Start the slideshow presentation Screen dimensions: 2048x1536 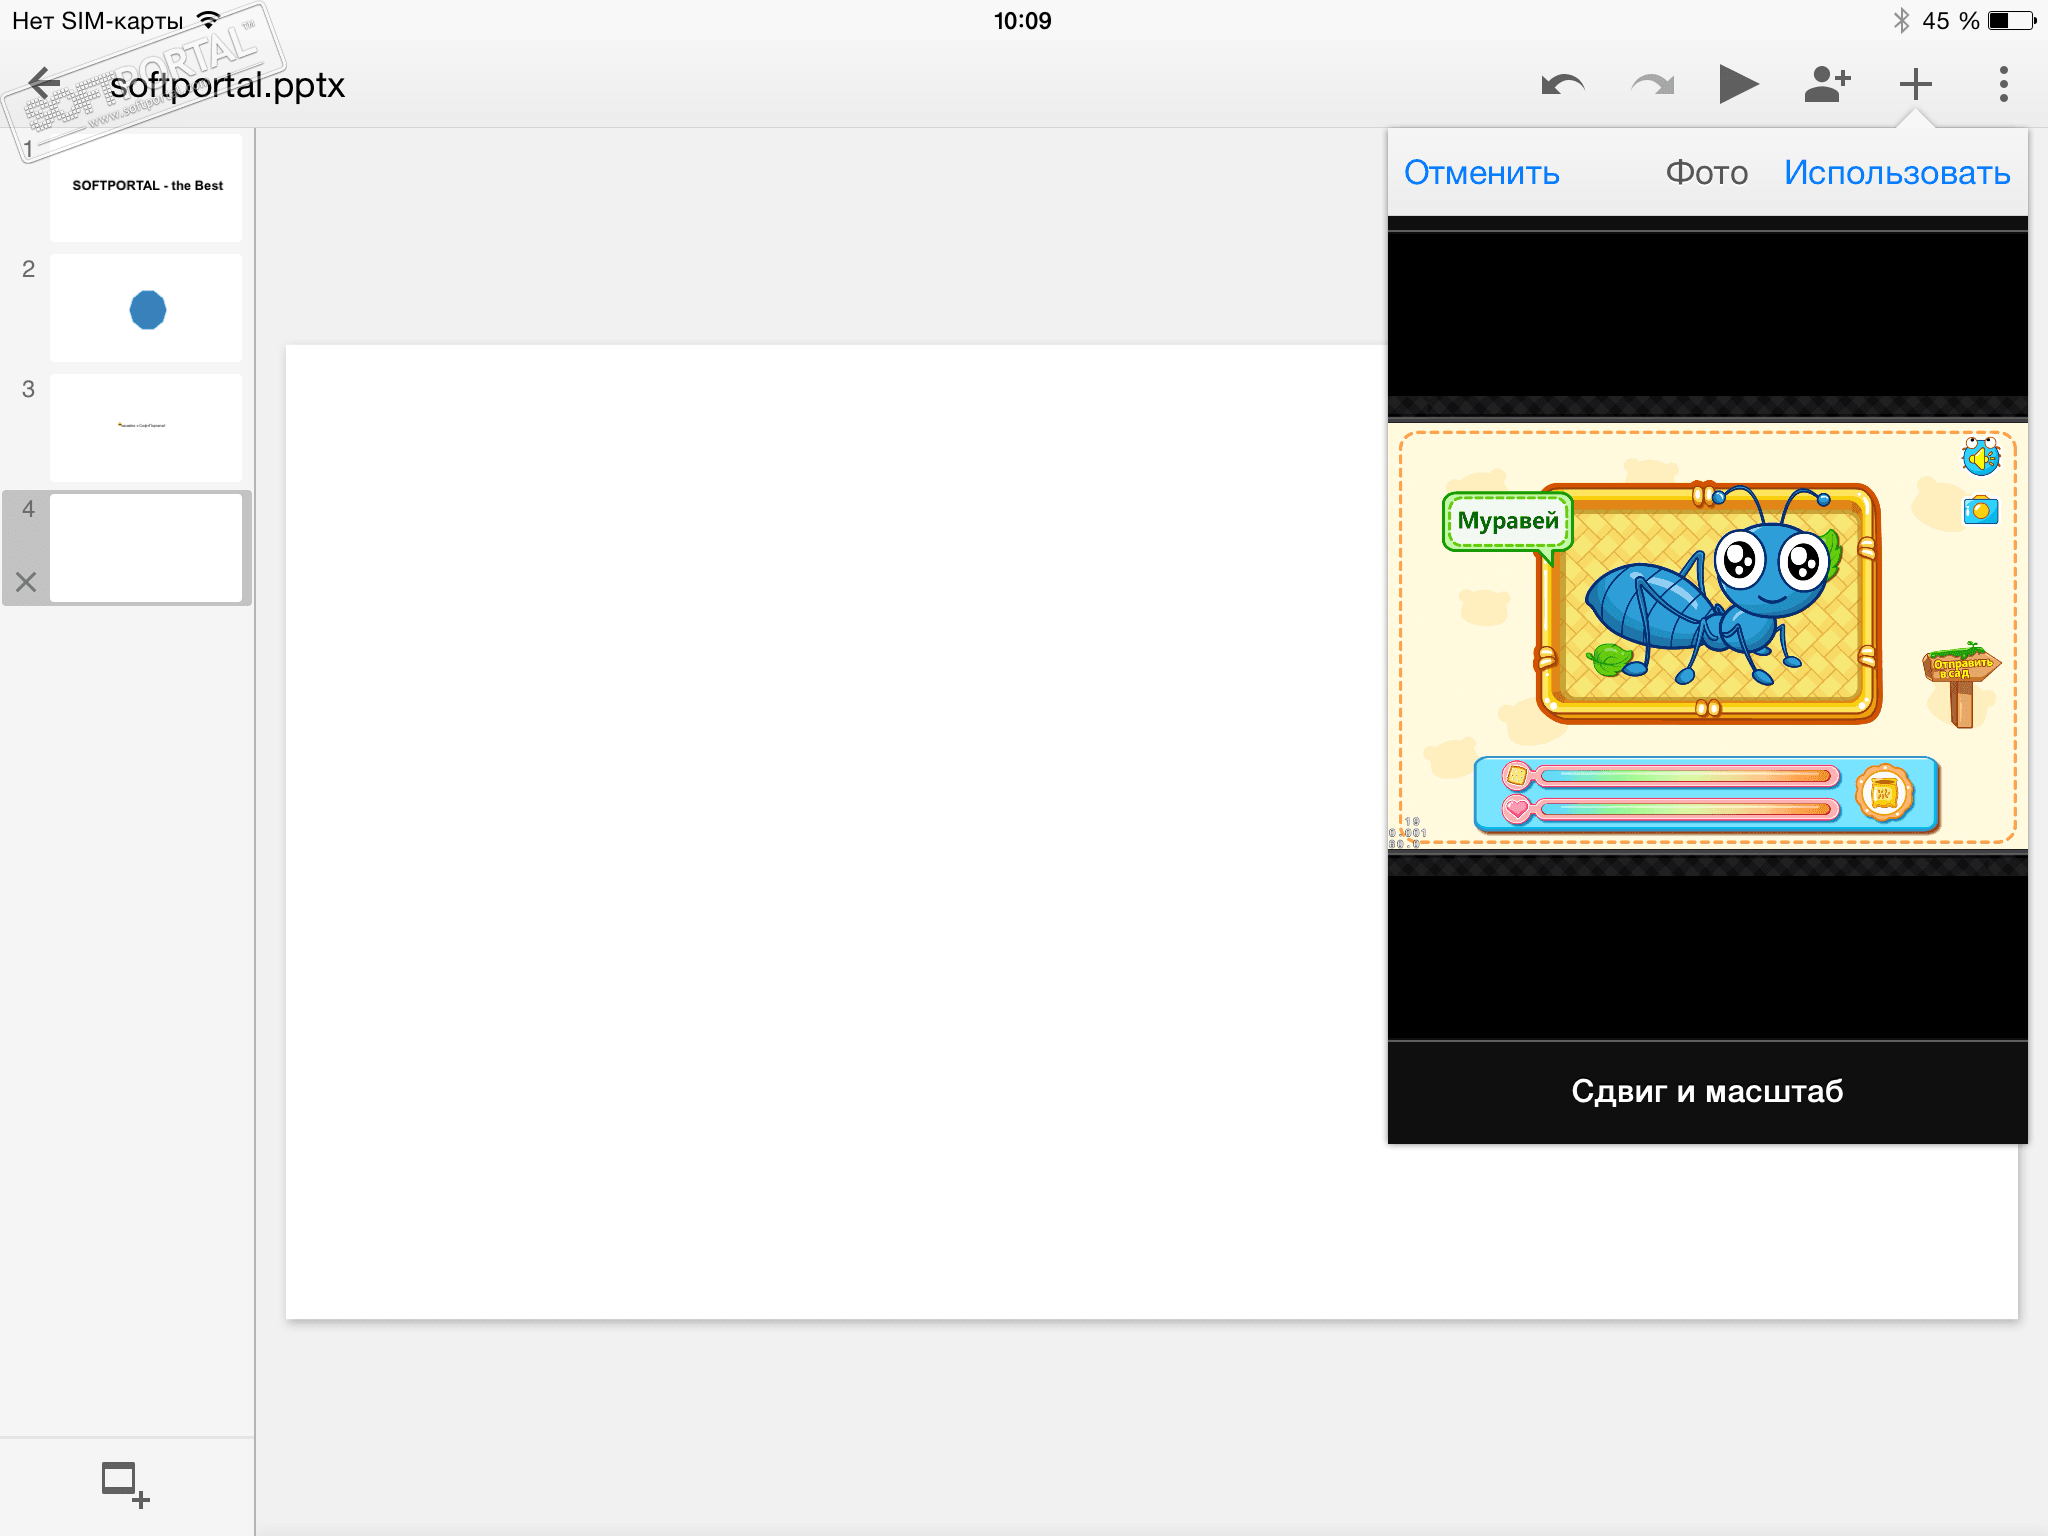pyautogui.click(x=1738, y=84)
